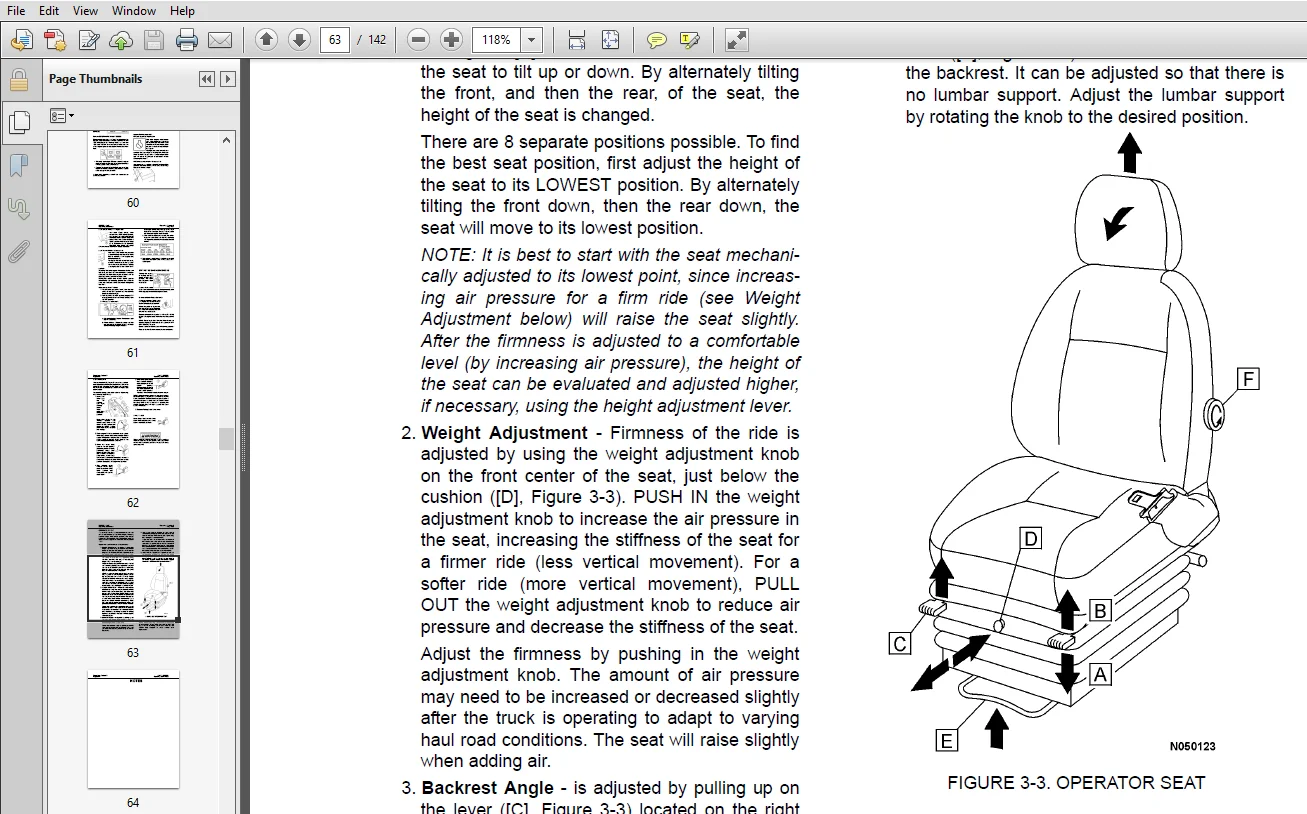
Task: Go to previous page with up arrow
Action: click(266, 40)
